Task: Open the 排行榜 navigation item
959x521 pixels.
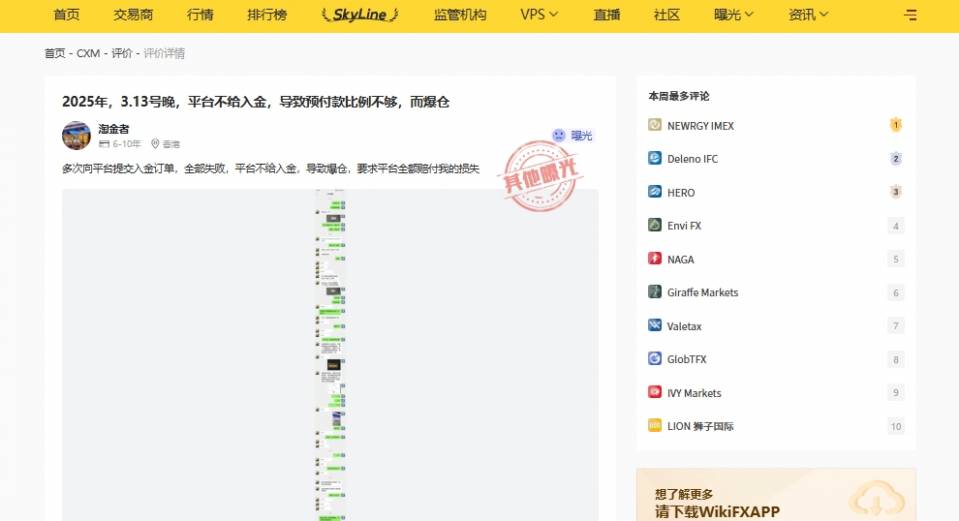Action: click(x=267, y=14)
